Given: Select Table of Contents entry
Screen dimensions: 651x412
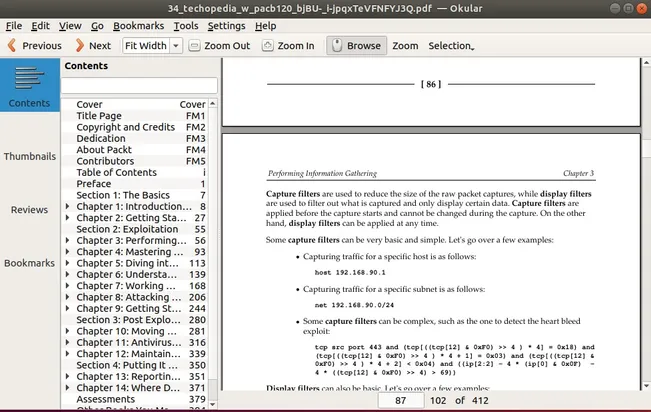Looking at the screenshot, I should [x=116, y=172].
